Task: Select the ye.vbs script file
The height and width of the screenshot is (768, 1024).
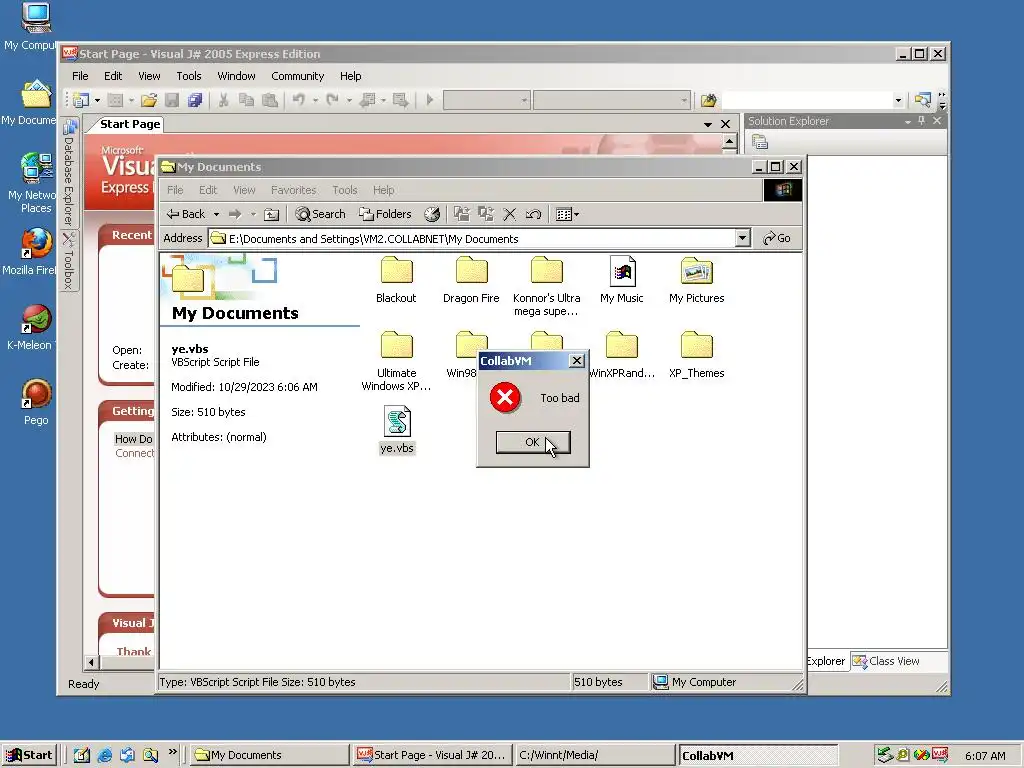Action: tap(397, 430)
